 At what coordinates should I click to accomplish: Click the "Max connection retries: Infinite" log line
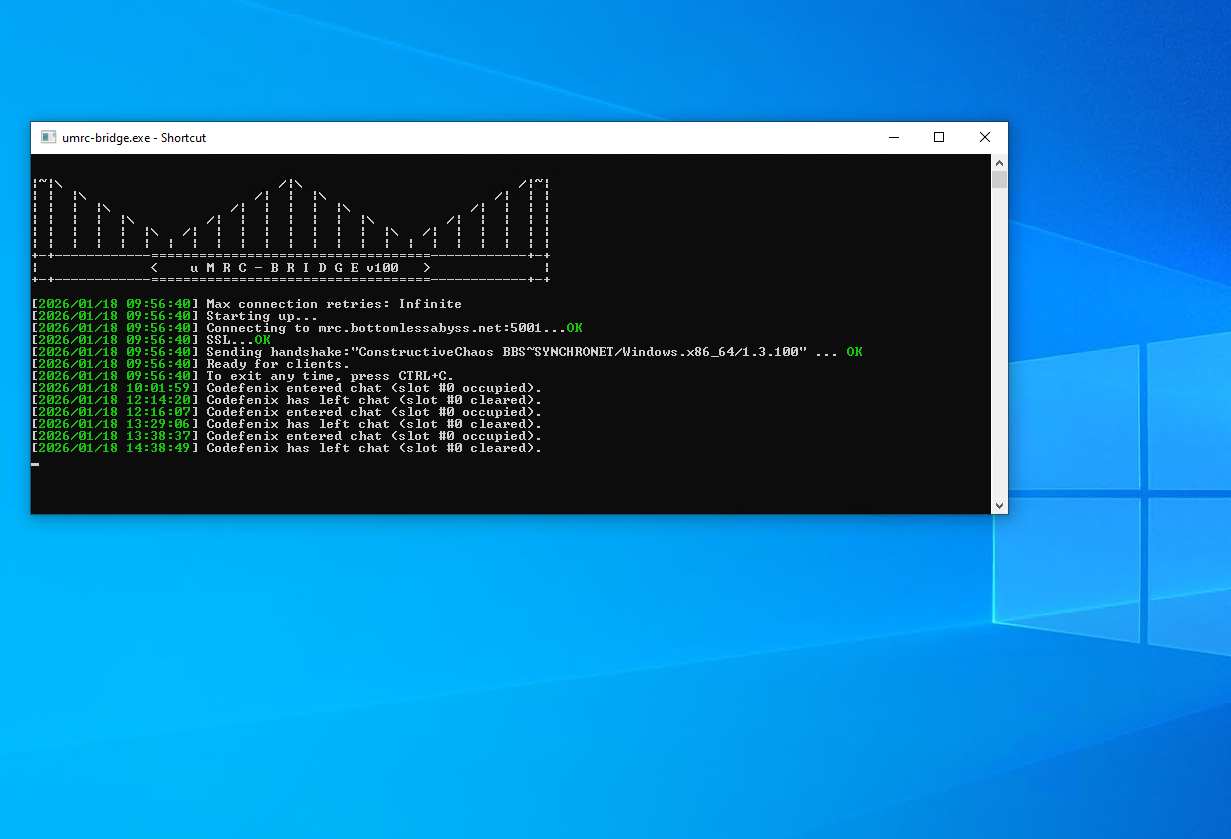tap(334, 304)
